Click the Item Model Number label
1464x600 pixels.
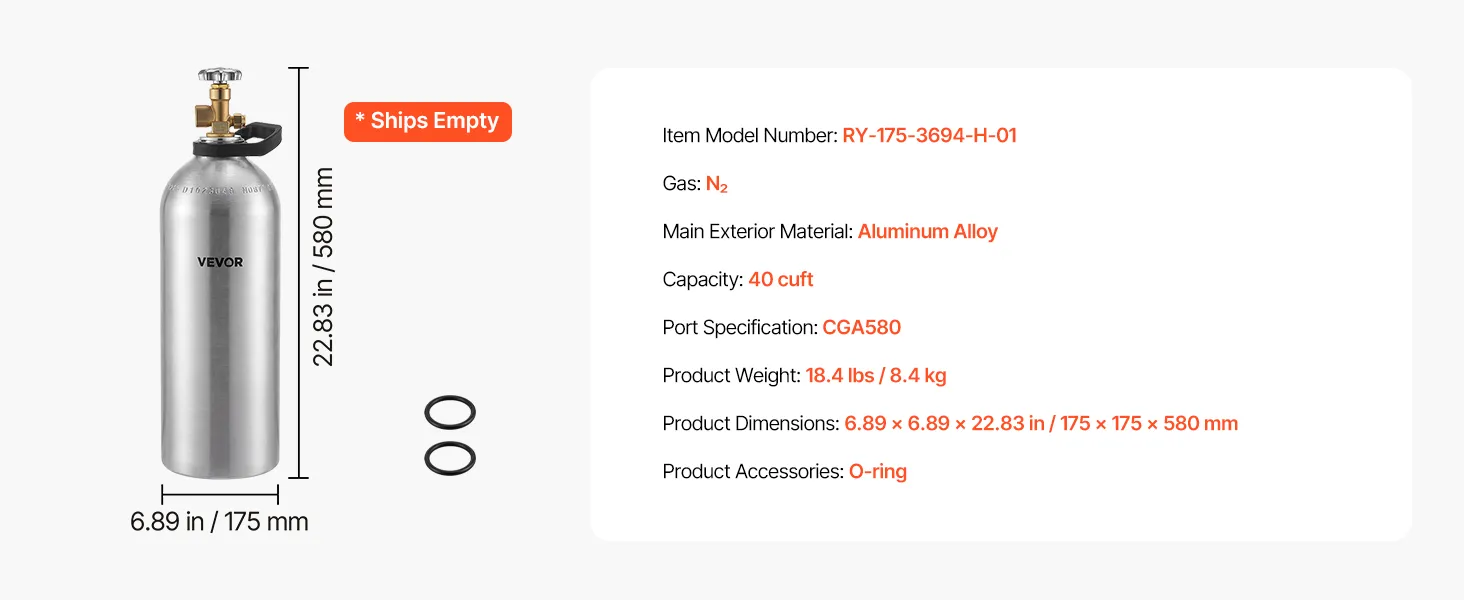tap(750, 135)
